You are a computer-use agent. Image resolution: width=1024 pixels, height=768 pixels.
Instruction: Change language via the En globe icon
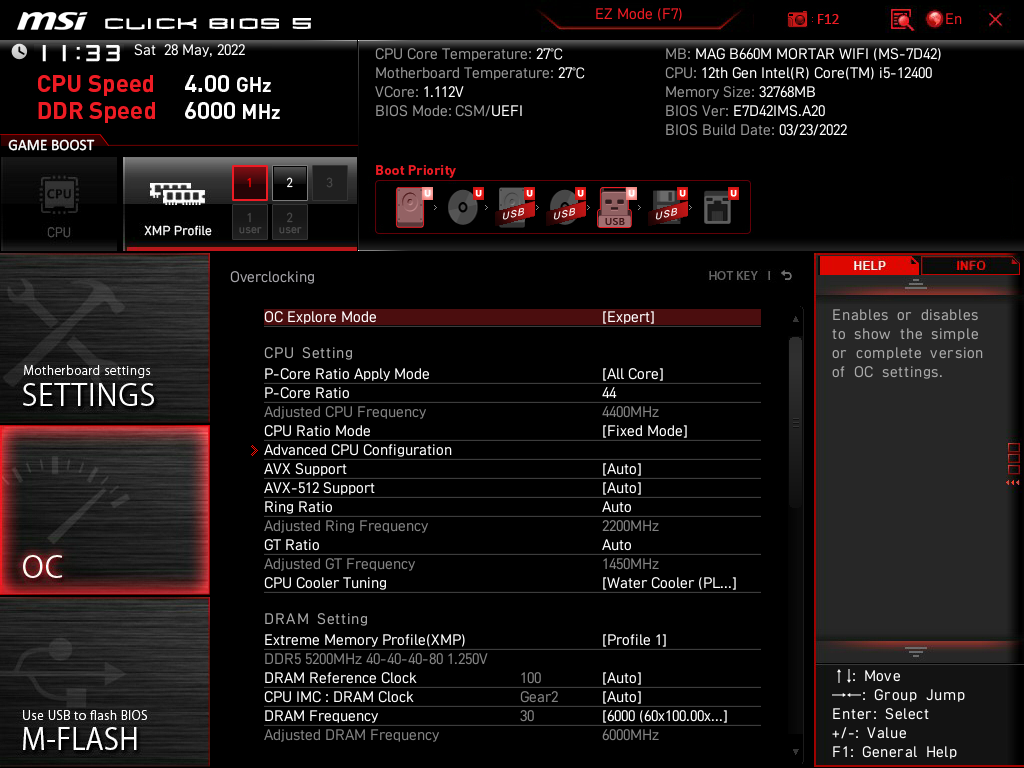coord(944,20)
